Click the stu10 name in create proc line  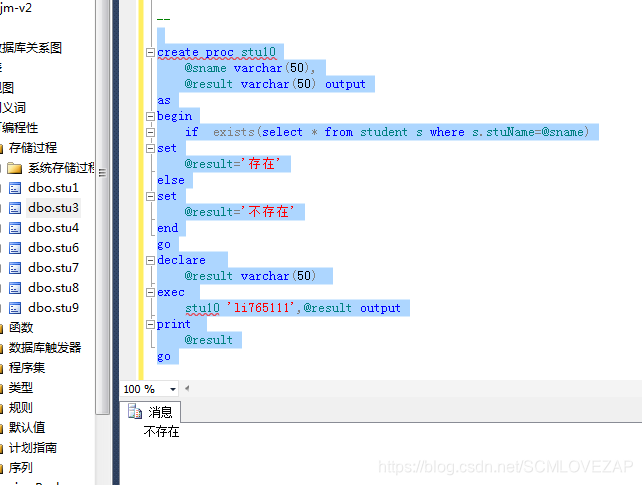tap(258, 52)
